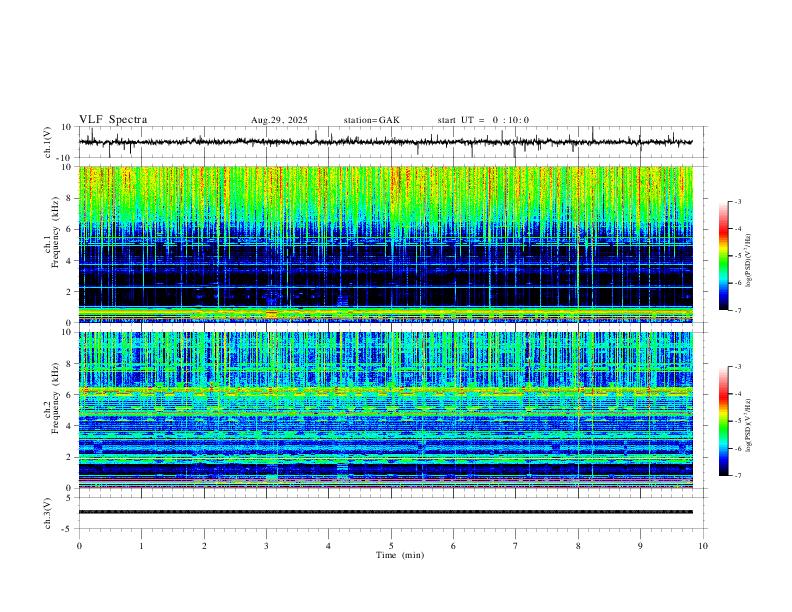792x612 pixels.
Task: Click the time axis tick label "9"
Action: click(640, 546)
